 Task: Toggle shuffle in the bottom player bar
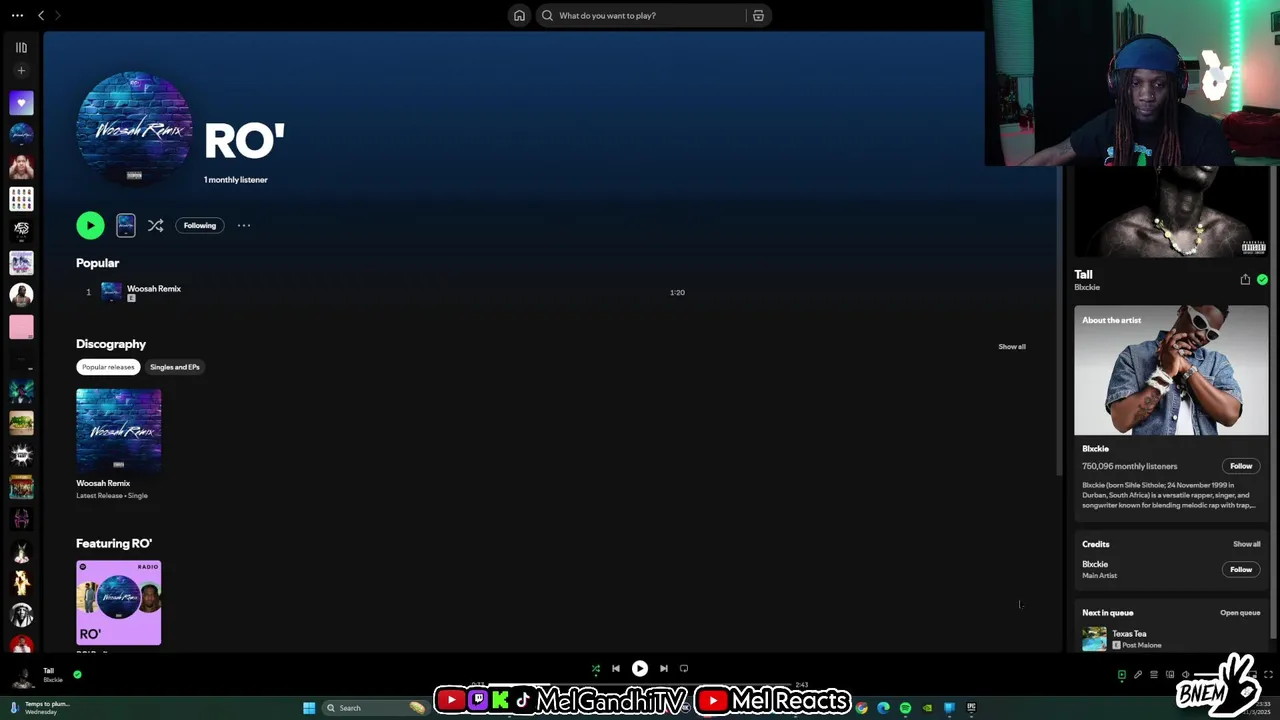click(x=596, y=669)
